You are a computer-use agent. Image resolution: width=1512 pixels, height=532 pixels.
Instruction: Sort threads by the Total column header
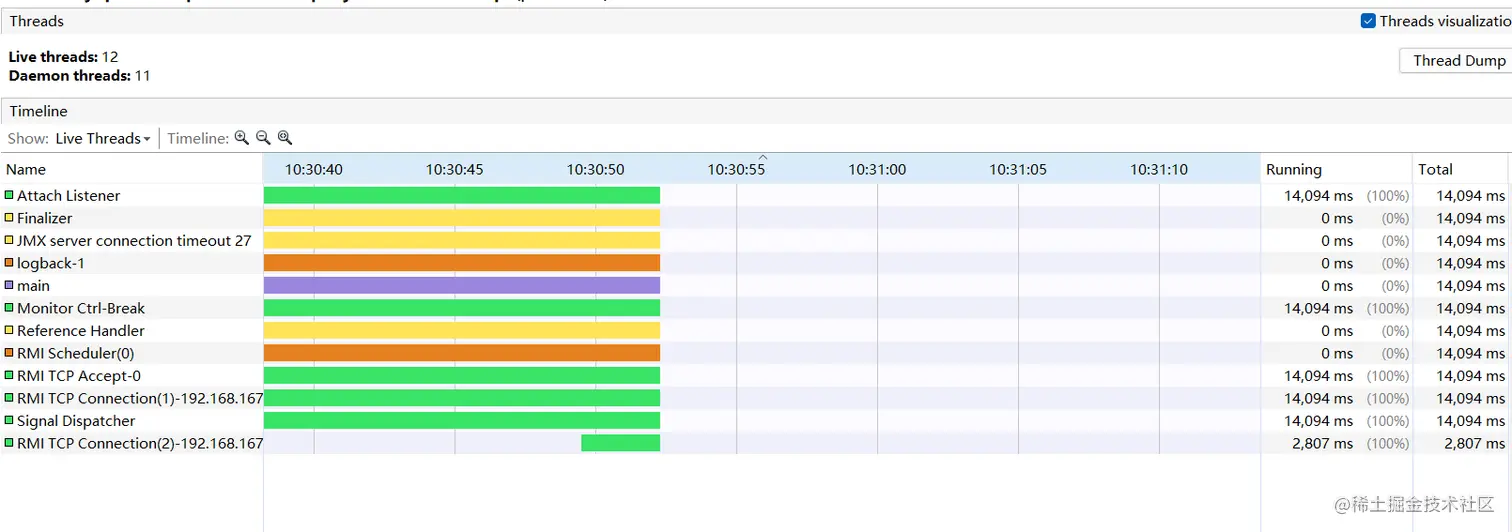[x=1460, y=169]
